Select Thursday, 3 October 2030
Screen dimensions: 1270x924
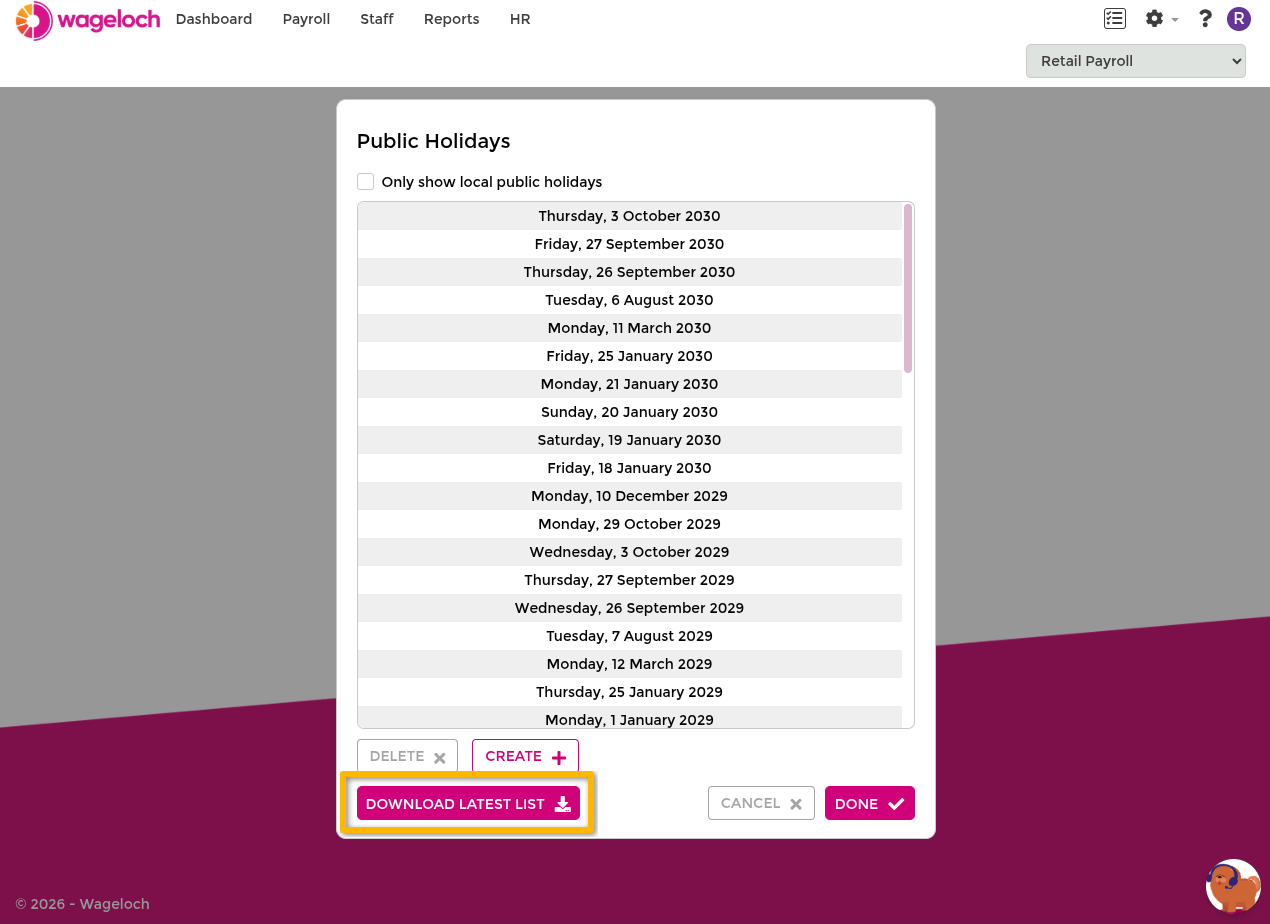pyautogui.click(x=630, y=216)
